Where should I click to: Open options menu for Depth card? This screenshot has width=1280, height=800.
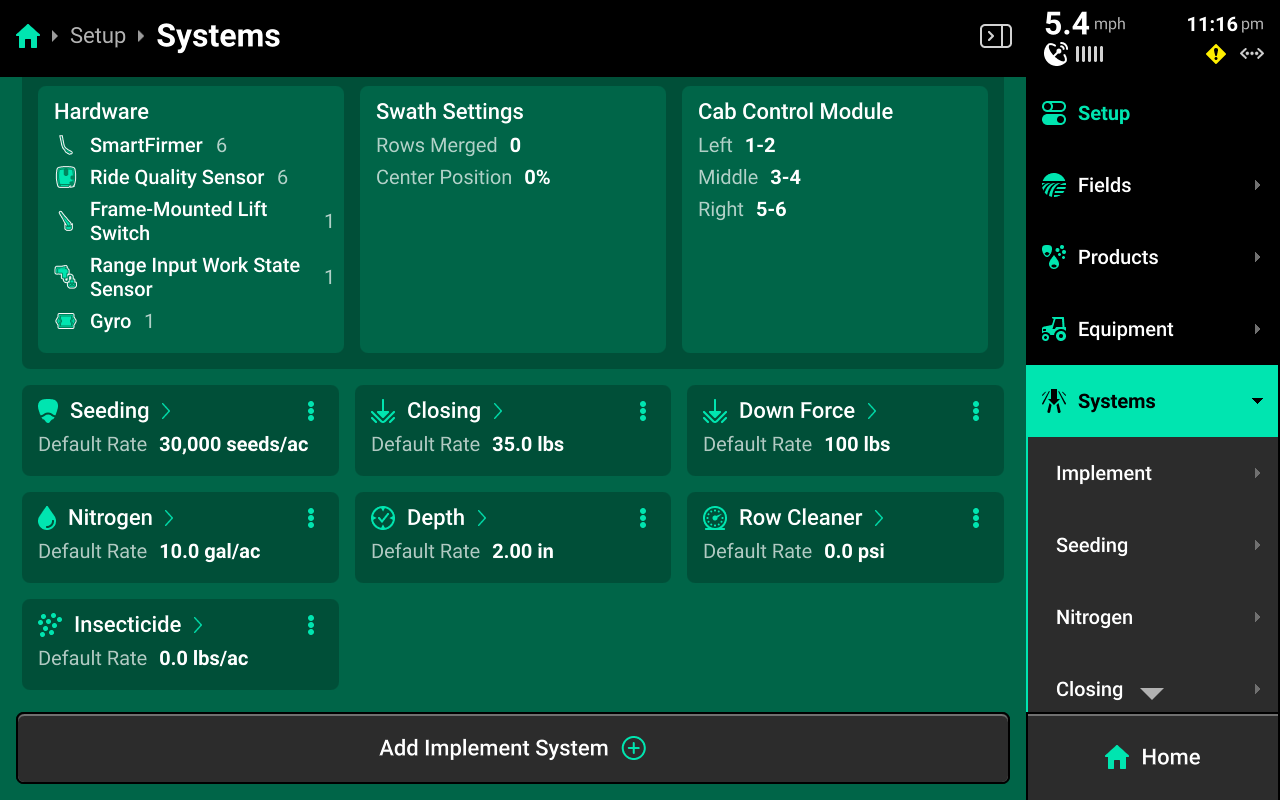643,518
